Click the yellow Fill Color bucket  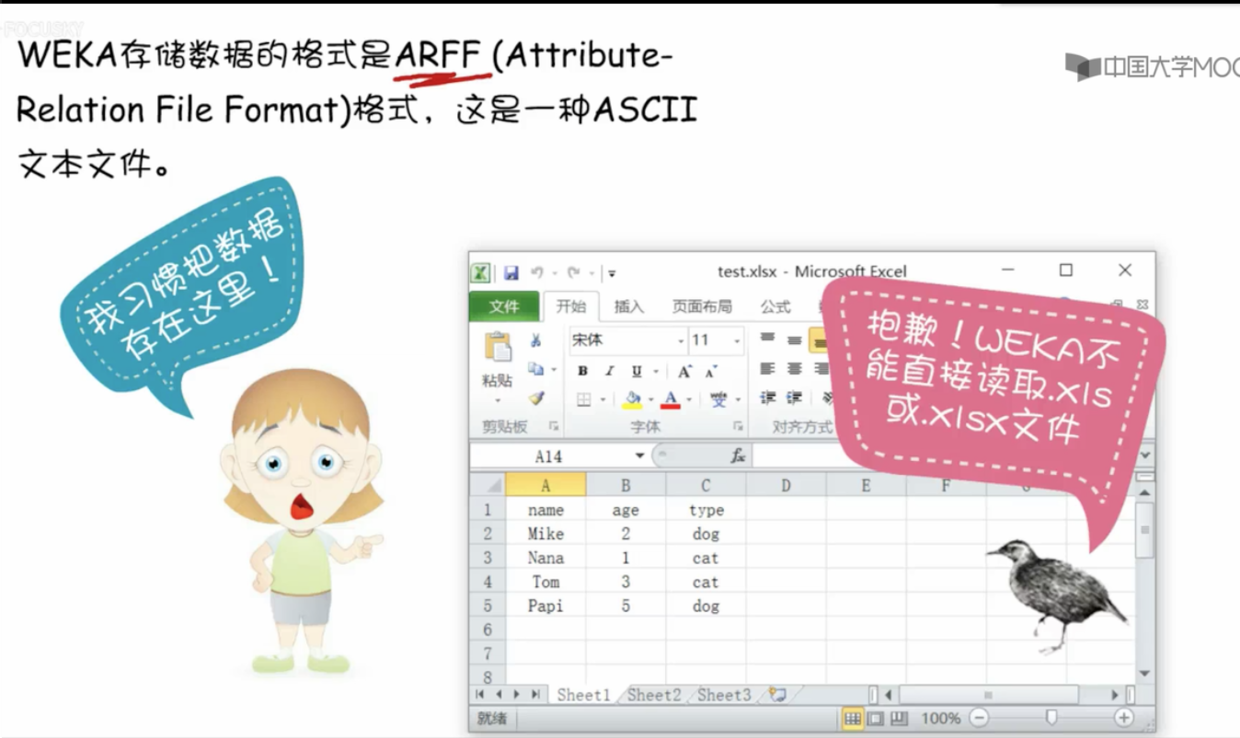coord(632,400)
